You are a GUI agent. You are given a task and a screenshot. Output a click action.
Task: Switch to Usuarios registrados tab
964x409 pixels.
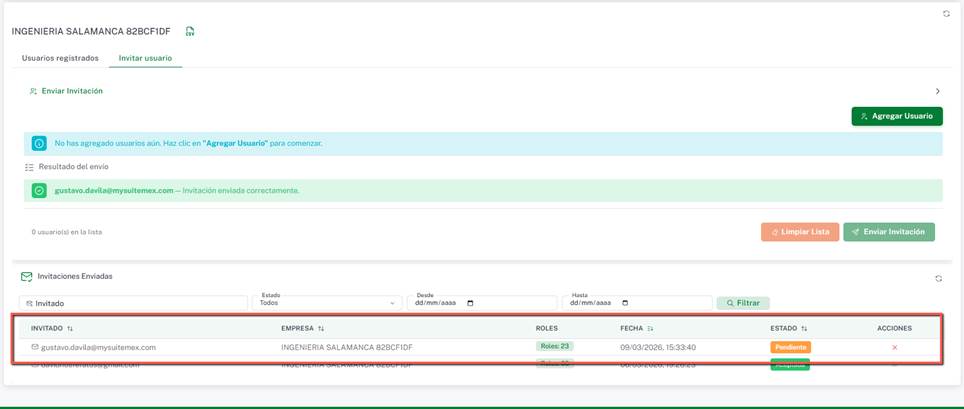click(x=60, y=58)
